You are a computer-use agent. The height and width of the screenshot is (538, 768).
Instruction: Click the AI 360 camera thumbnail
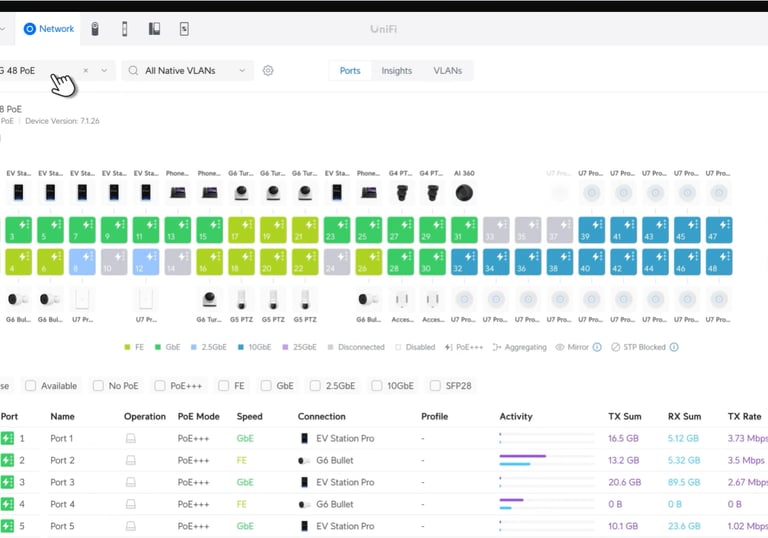tap(464, 193)
